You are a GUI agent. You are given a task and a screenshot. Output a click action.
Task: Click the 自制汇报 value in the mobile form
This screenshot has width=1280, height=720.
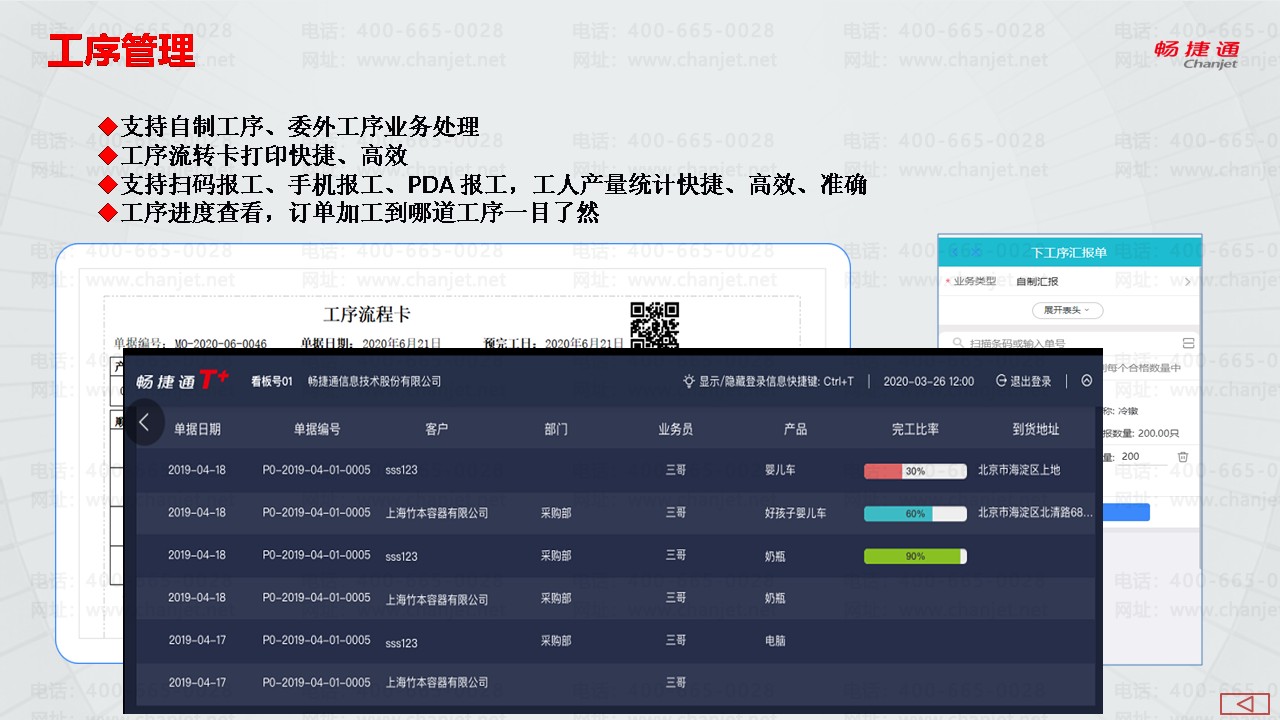(x=1037, y=282)
